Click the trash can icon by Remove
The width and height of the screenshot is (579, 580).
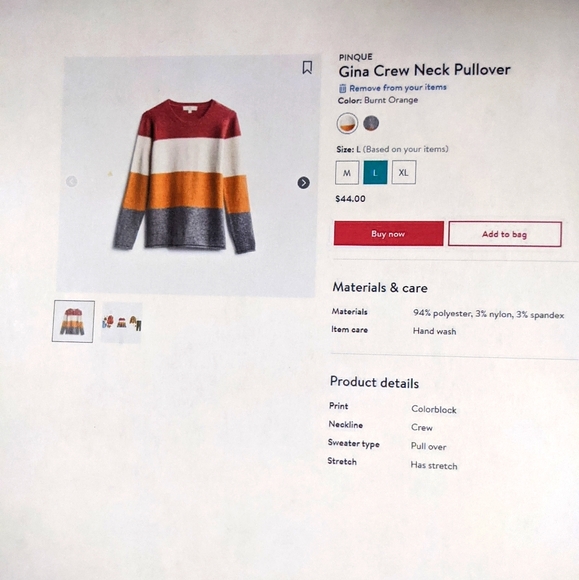click(x=343, y=88)
